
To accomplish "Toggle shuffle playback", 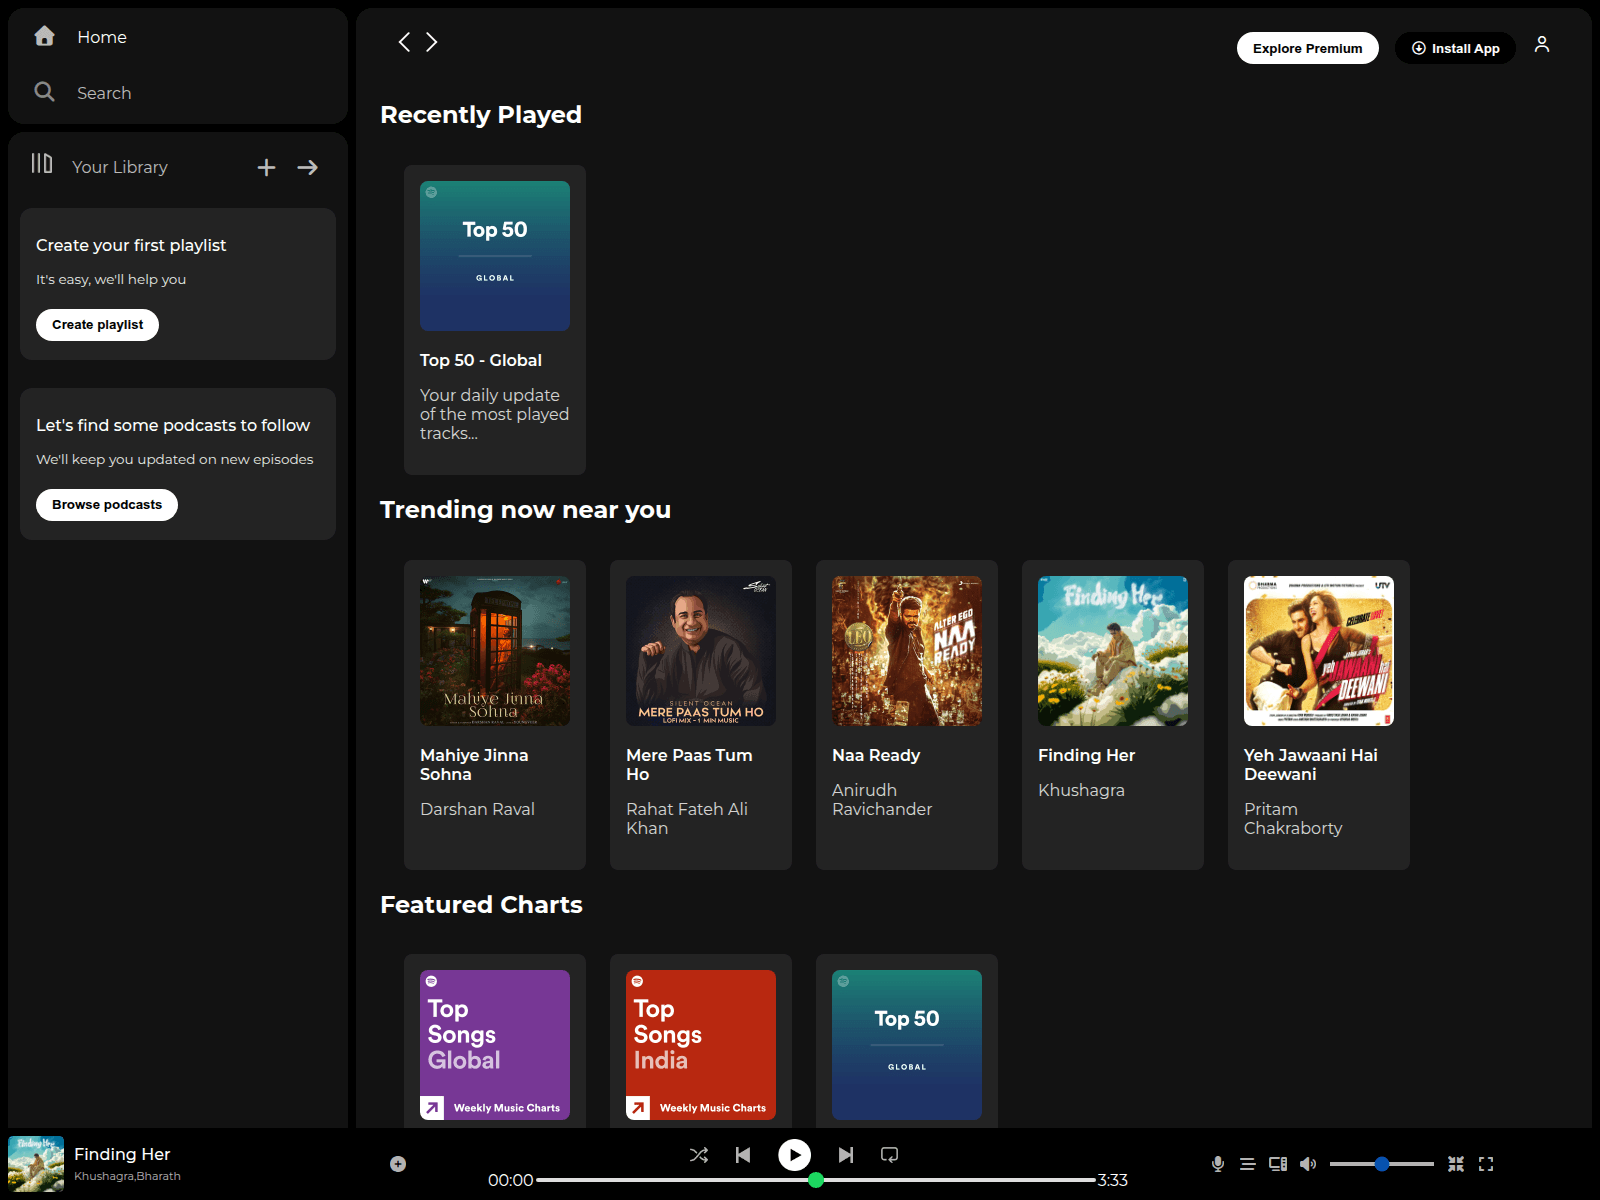I will click(x=699, y=1155).
